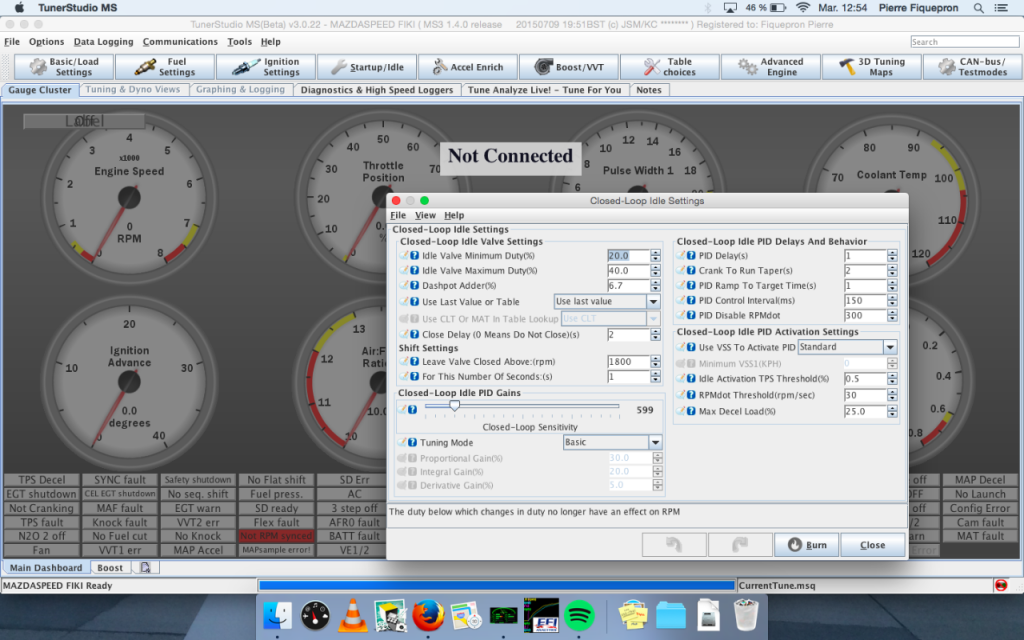The image size is (1024, 640).
Task: Select the Boost dashboard tab
Action: [110, 568]
